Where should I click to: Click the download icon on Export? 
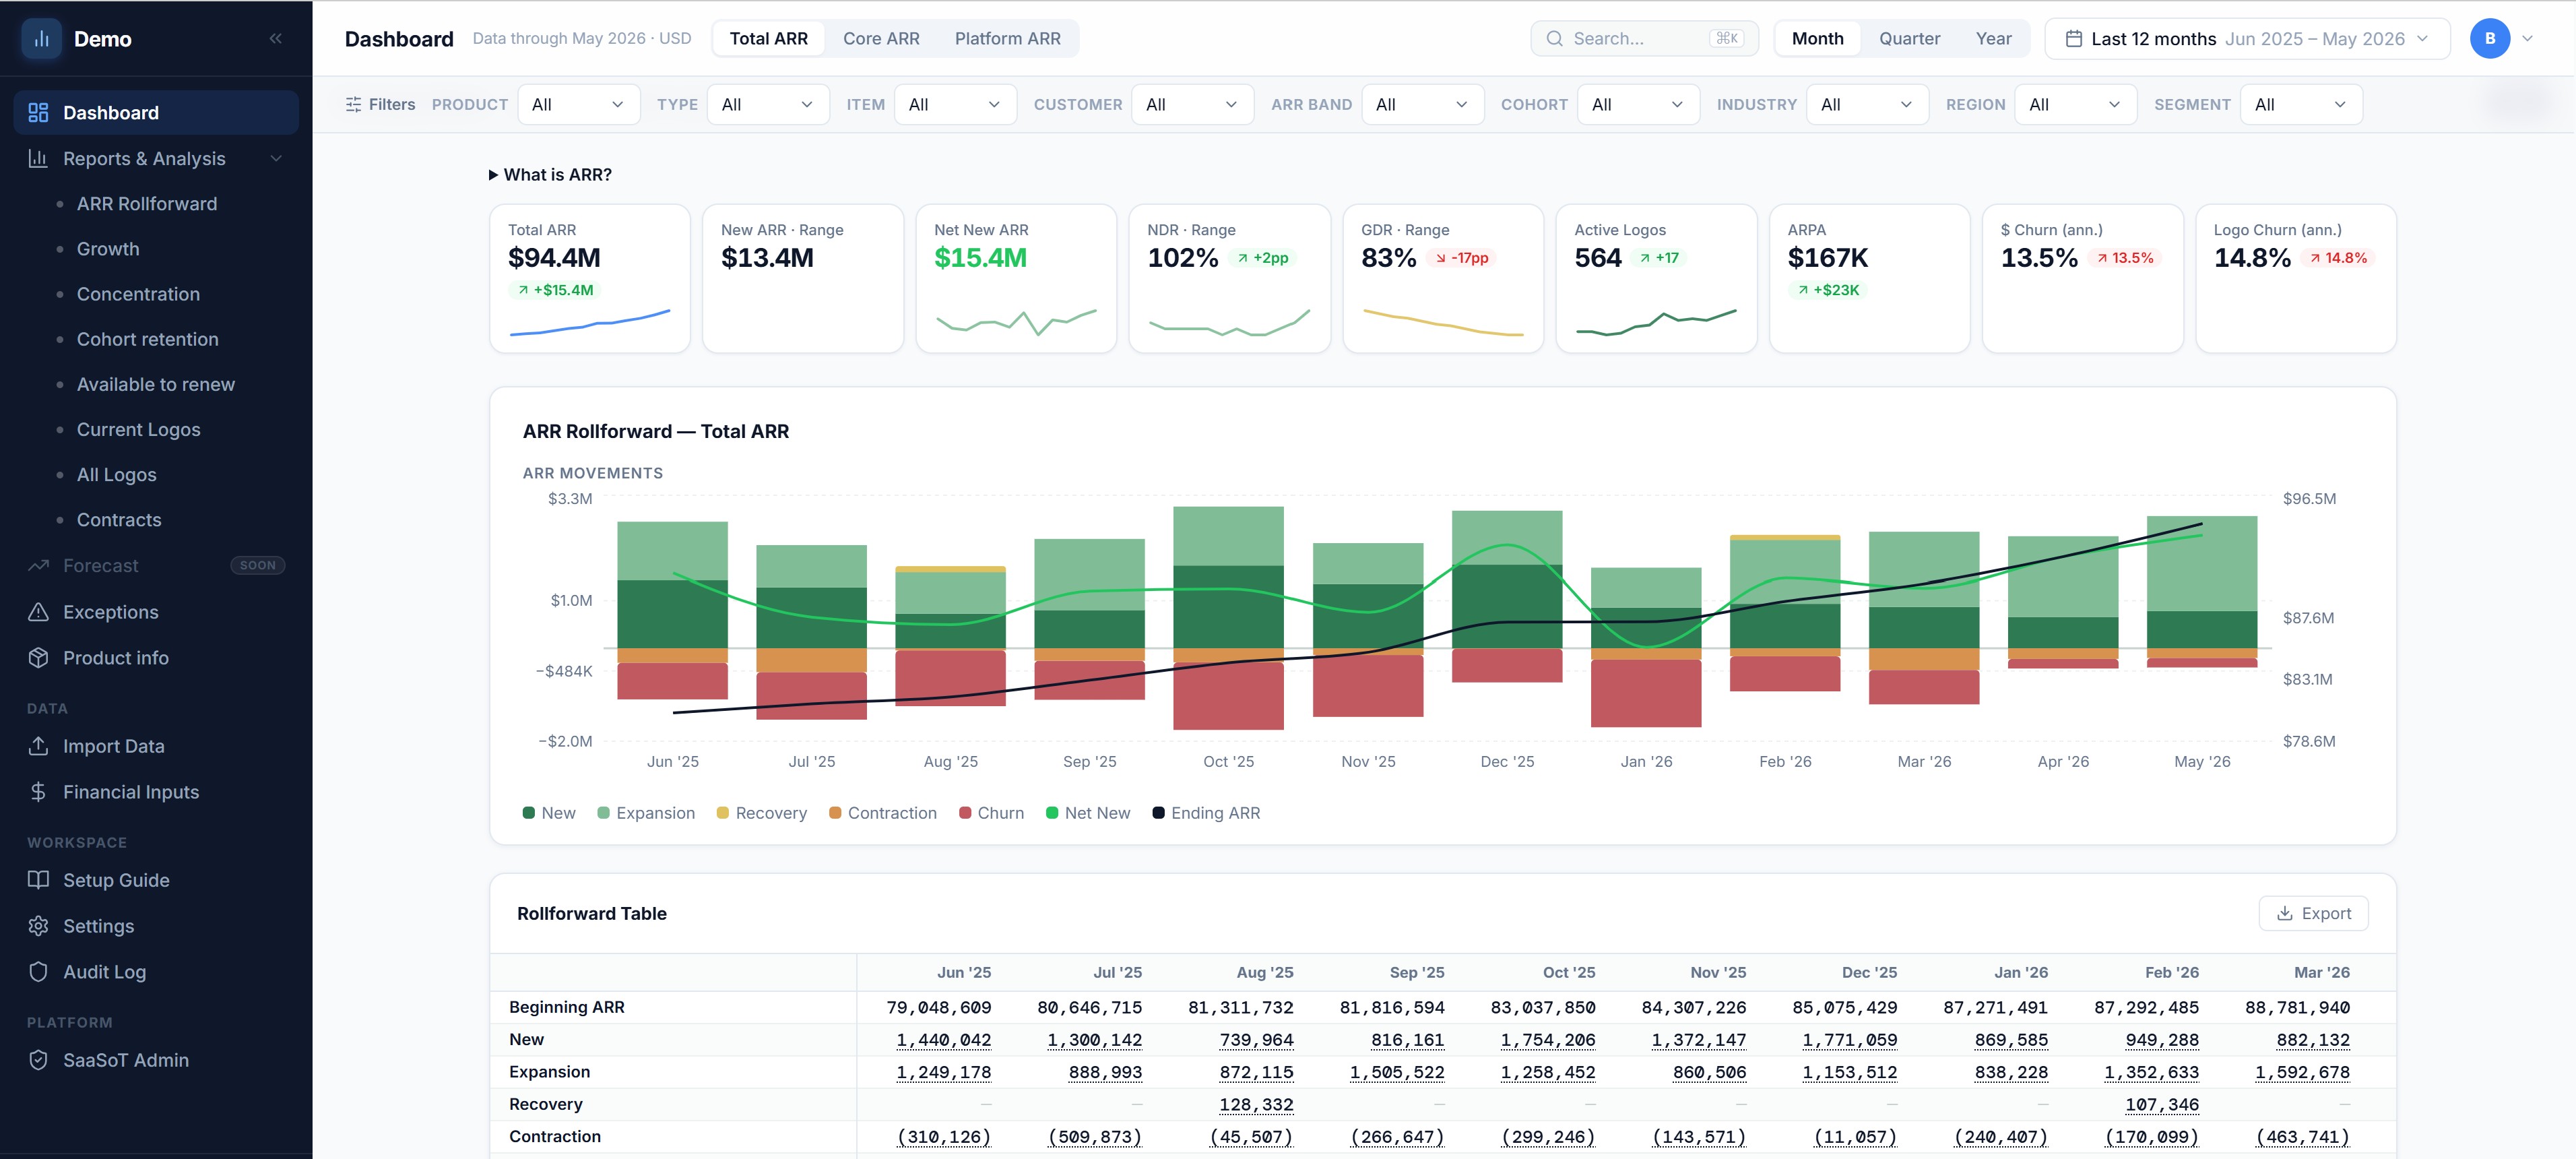click(2284, 913)
